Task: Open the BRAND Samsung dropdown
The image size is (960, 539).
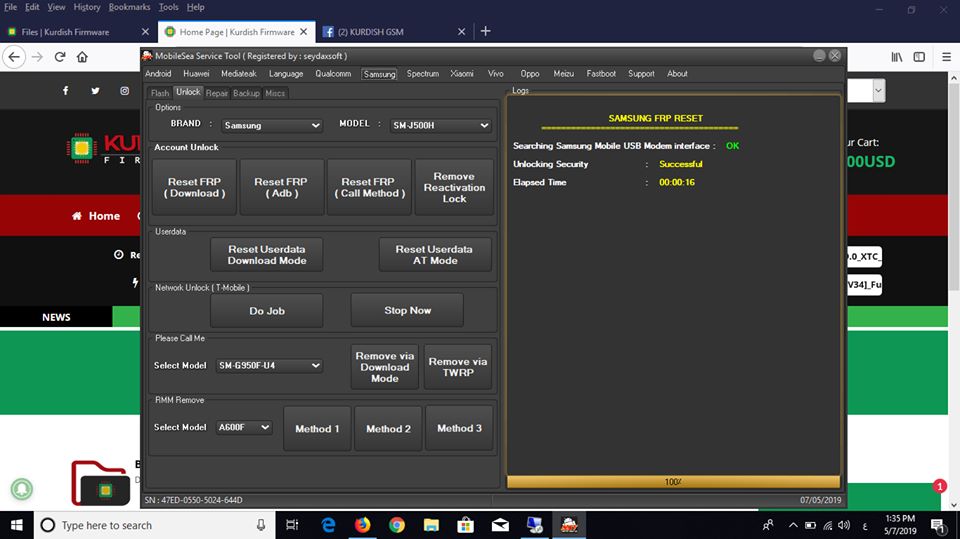Action: tap(272, 125)
